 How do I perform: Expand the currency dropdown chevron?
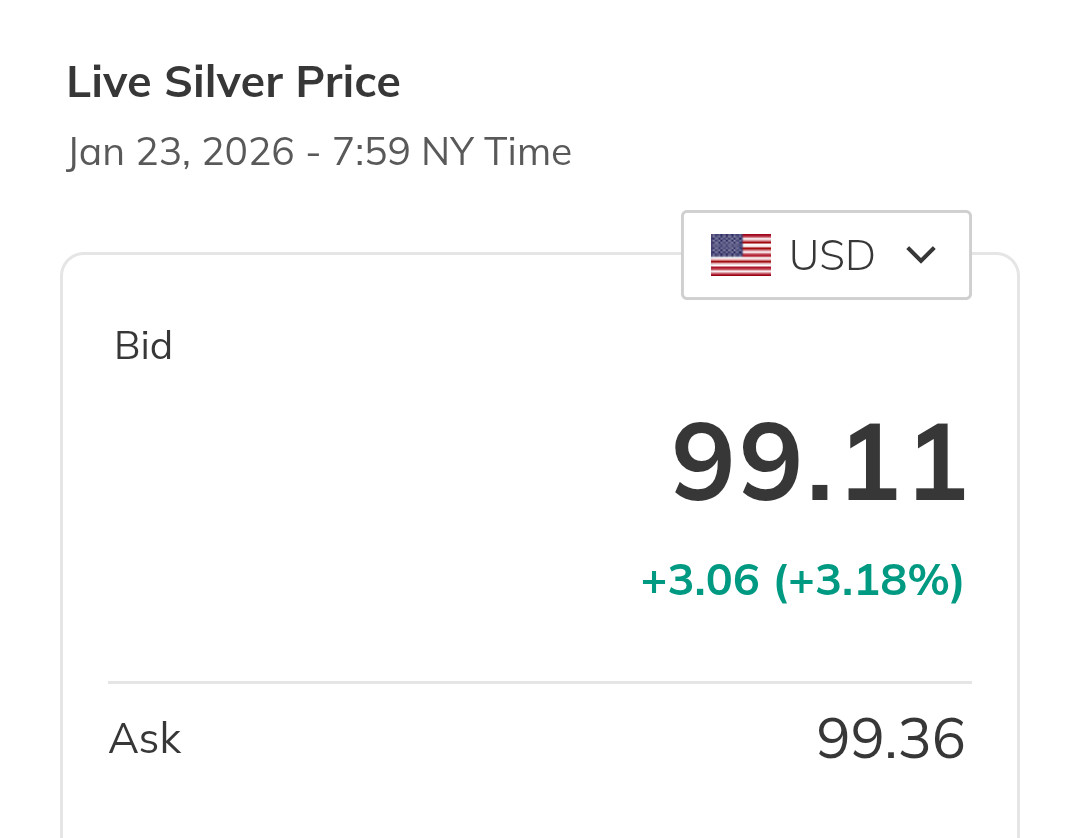920,255
